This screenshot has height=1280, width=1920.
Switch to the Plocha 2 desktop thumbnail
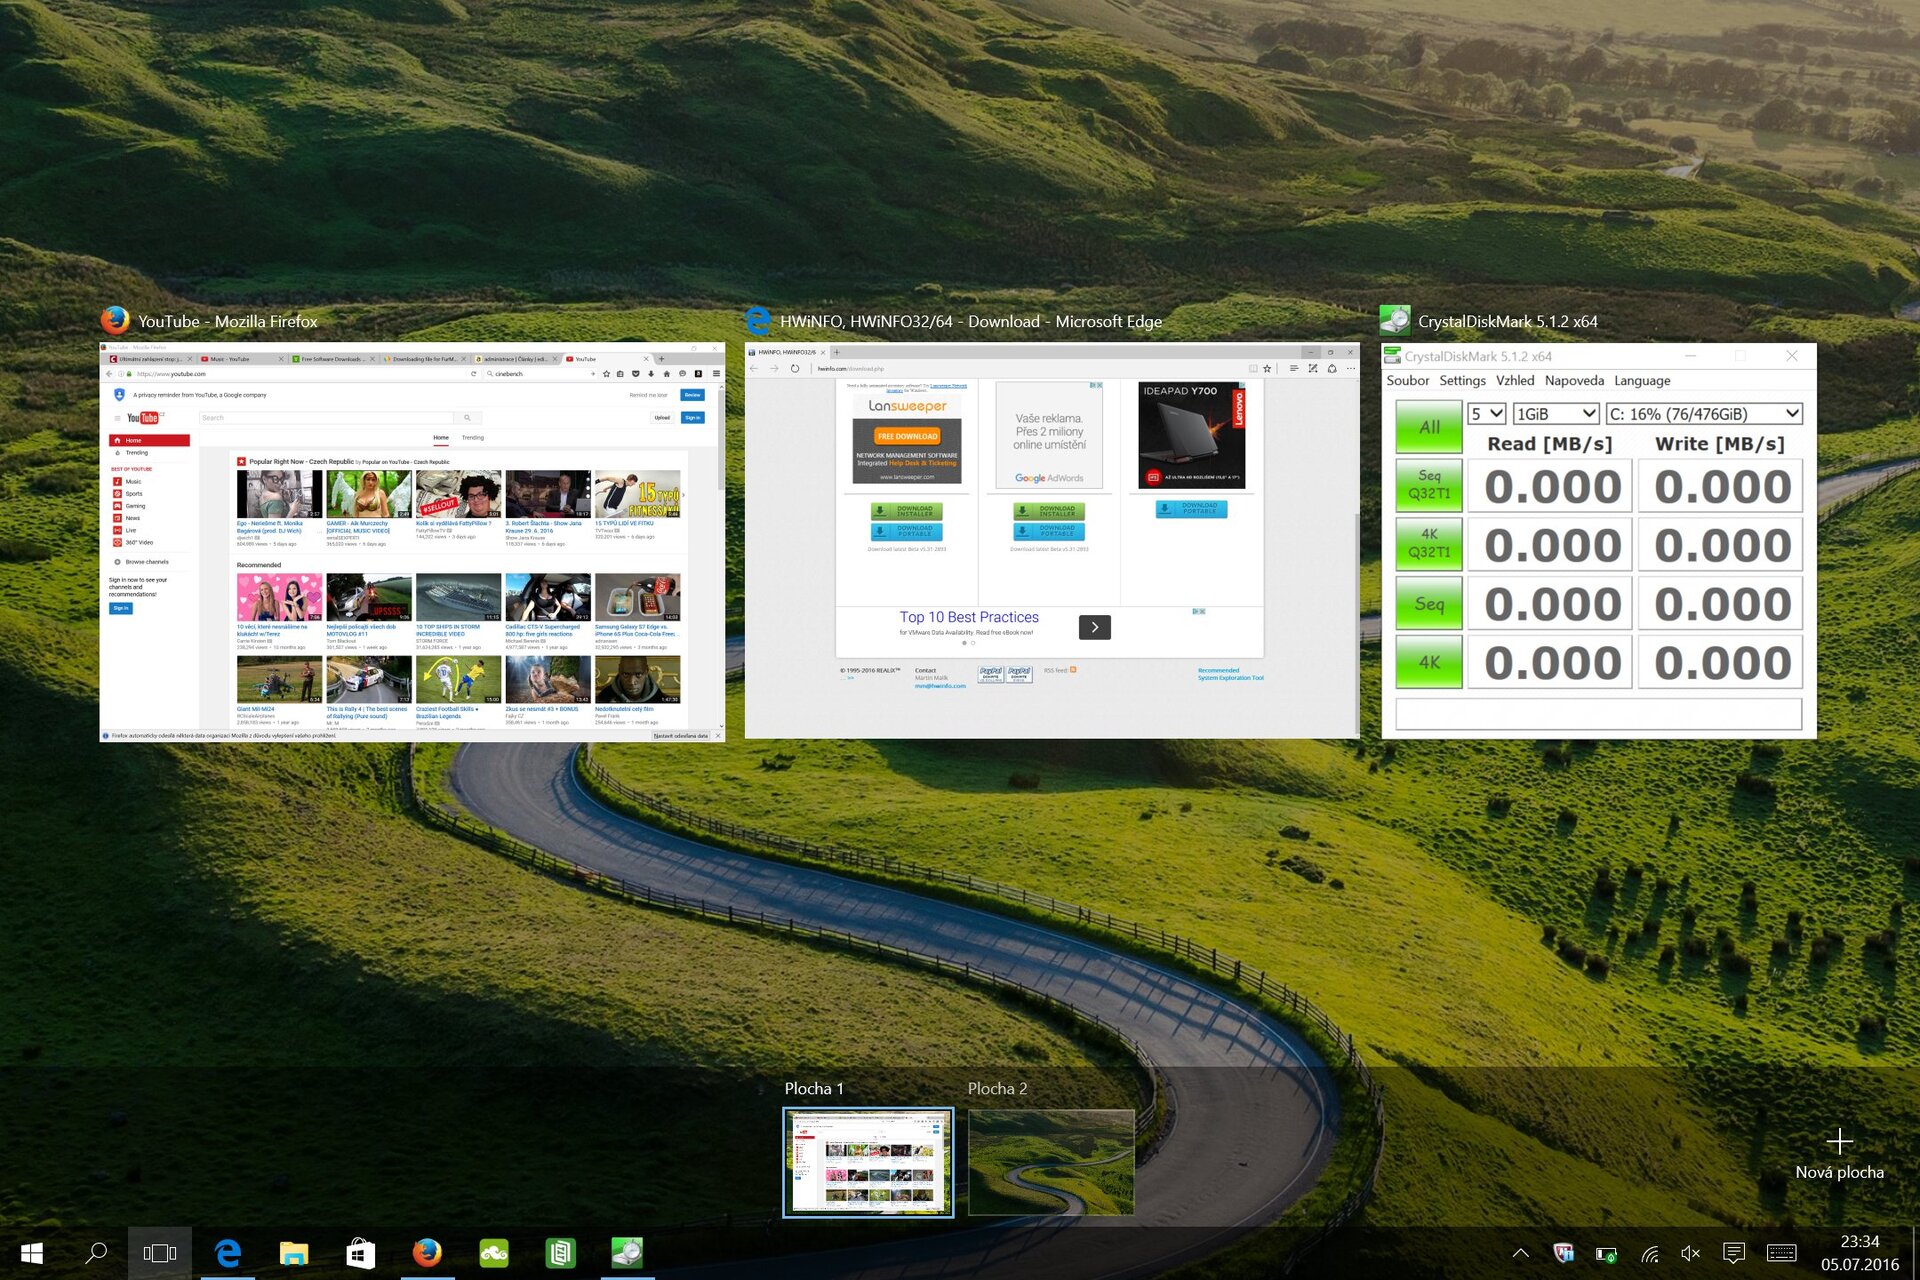[x=1050, y=1160]
